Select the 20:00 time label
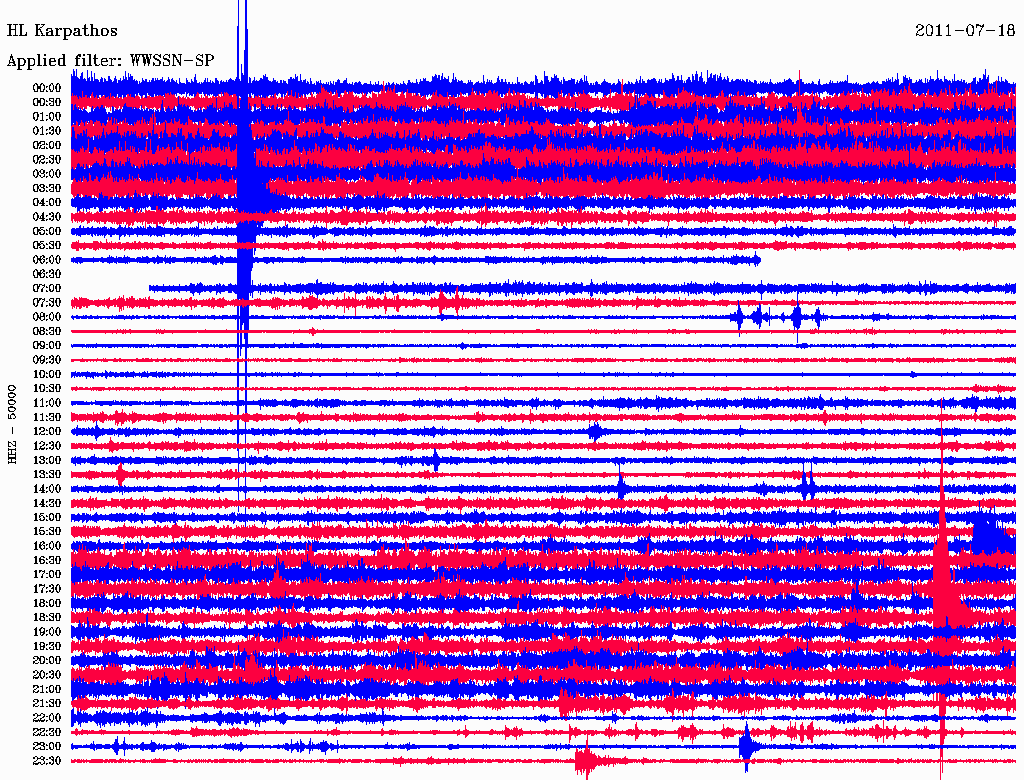Image resolution: width=1024 pixels, height=780 pixels. coord(47,660)
